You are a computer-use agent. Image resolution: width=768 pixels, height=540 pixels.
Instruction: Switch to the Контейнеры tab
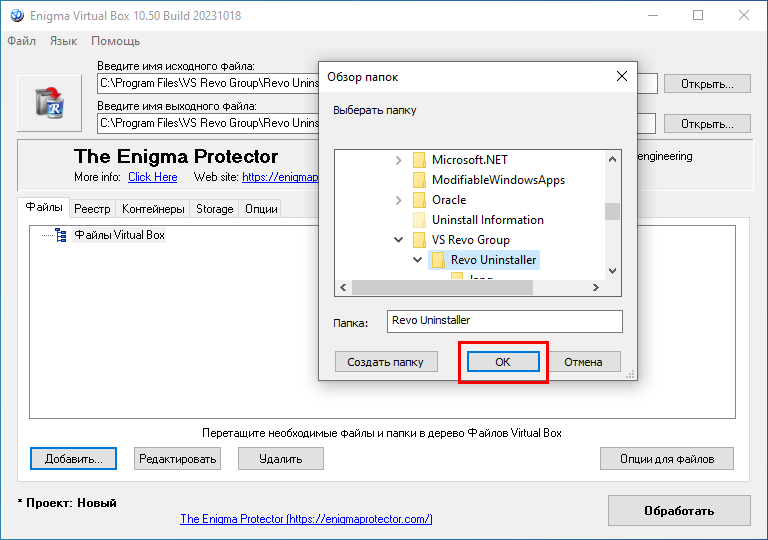pyautogui.click(x=153, y=209)
